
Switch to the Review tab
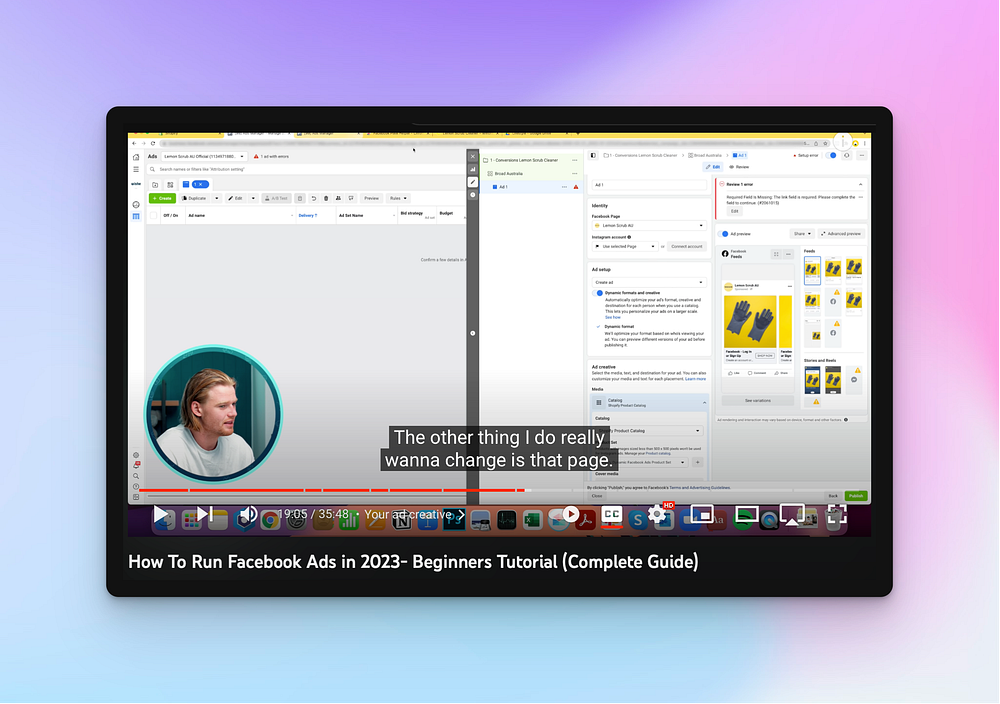739,167
